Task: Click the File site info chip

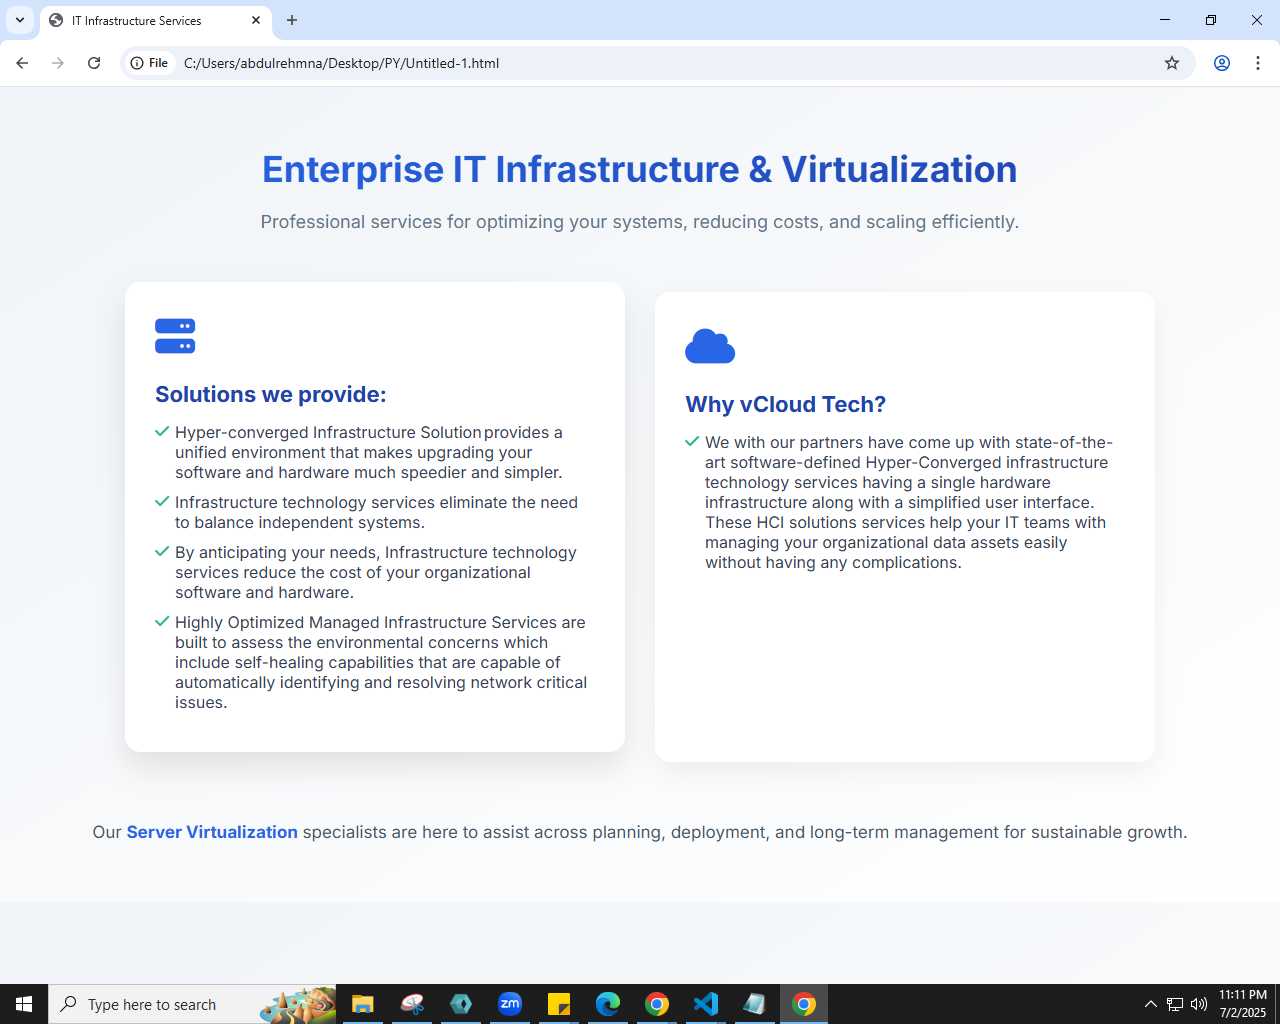Action: click(150, 63)
